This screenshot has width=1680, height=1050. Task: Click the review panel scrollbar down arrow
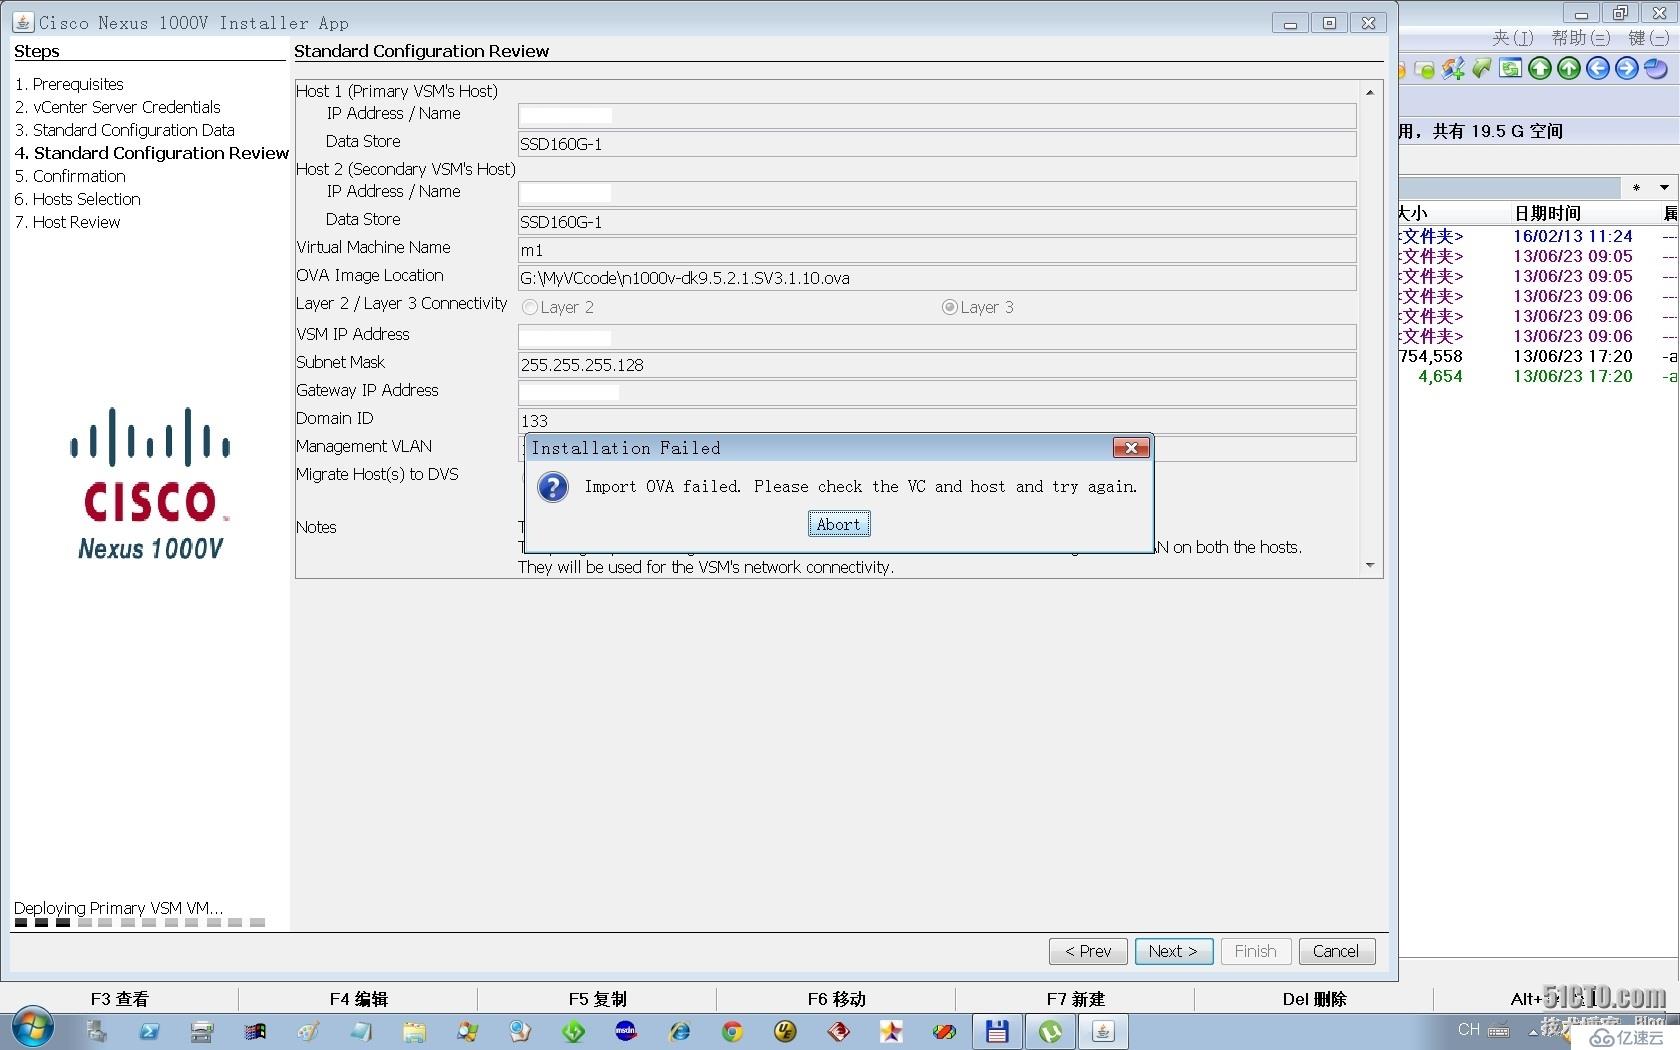1370,566
